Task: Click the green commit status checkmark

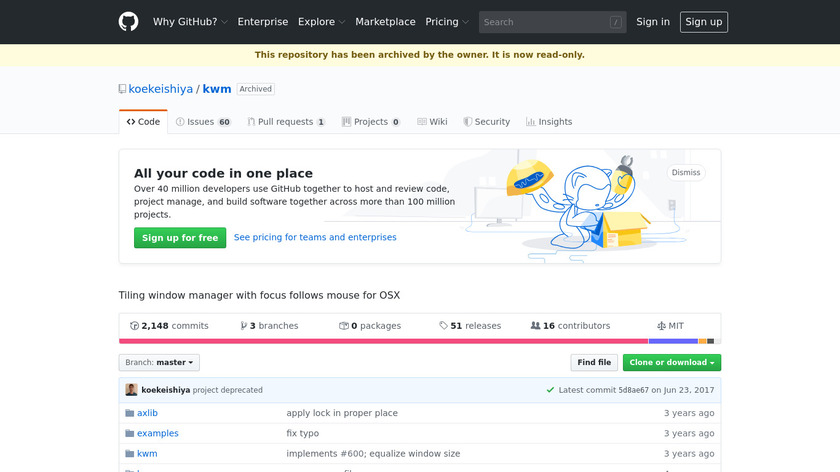Action: tap(550, 390)
